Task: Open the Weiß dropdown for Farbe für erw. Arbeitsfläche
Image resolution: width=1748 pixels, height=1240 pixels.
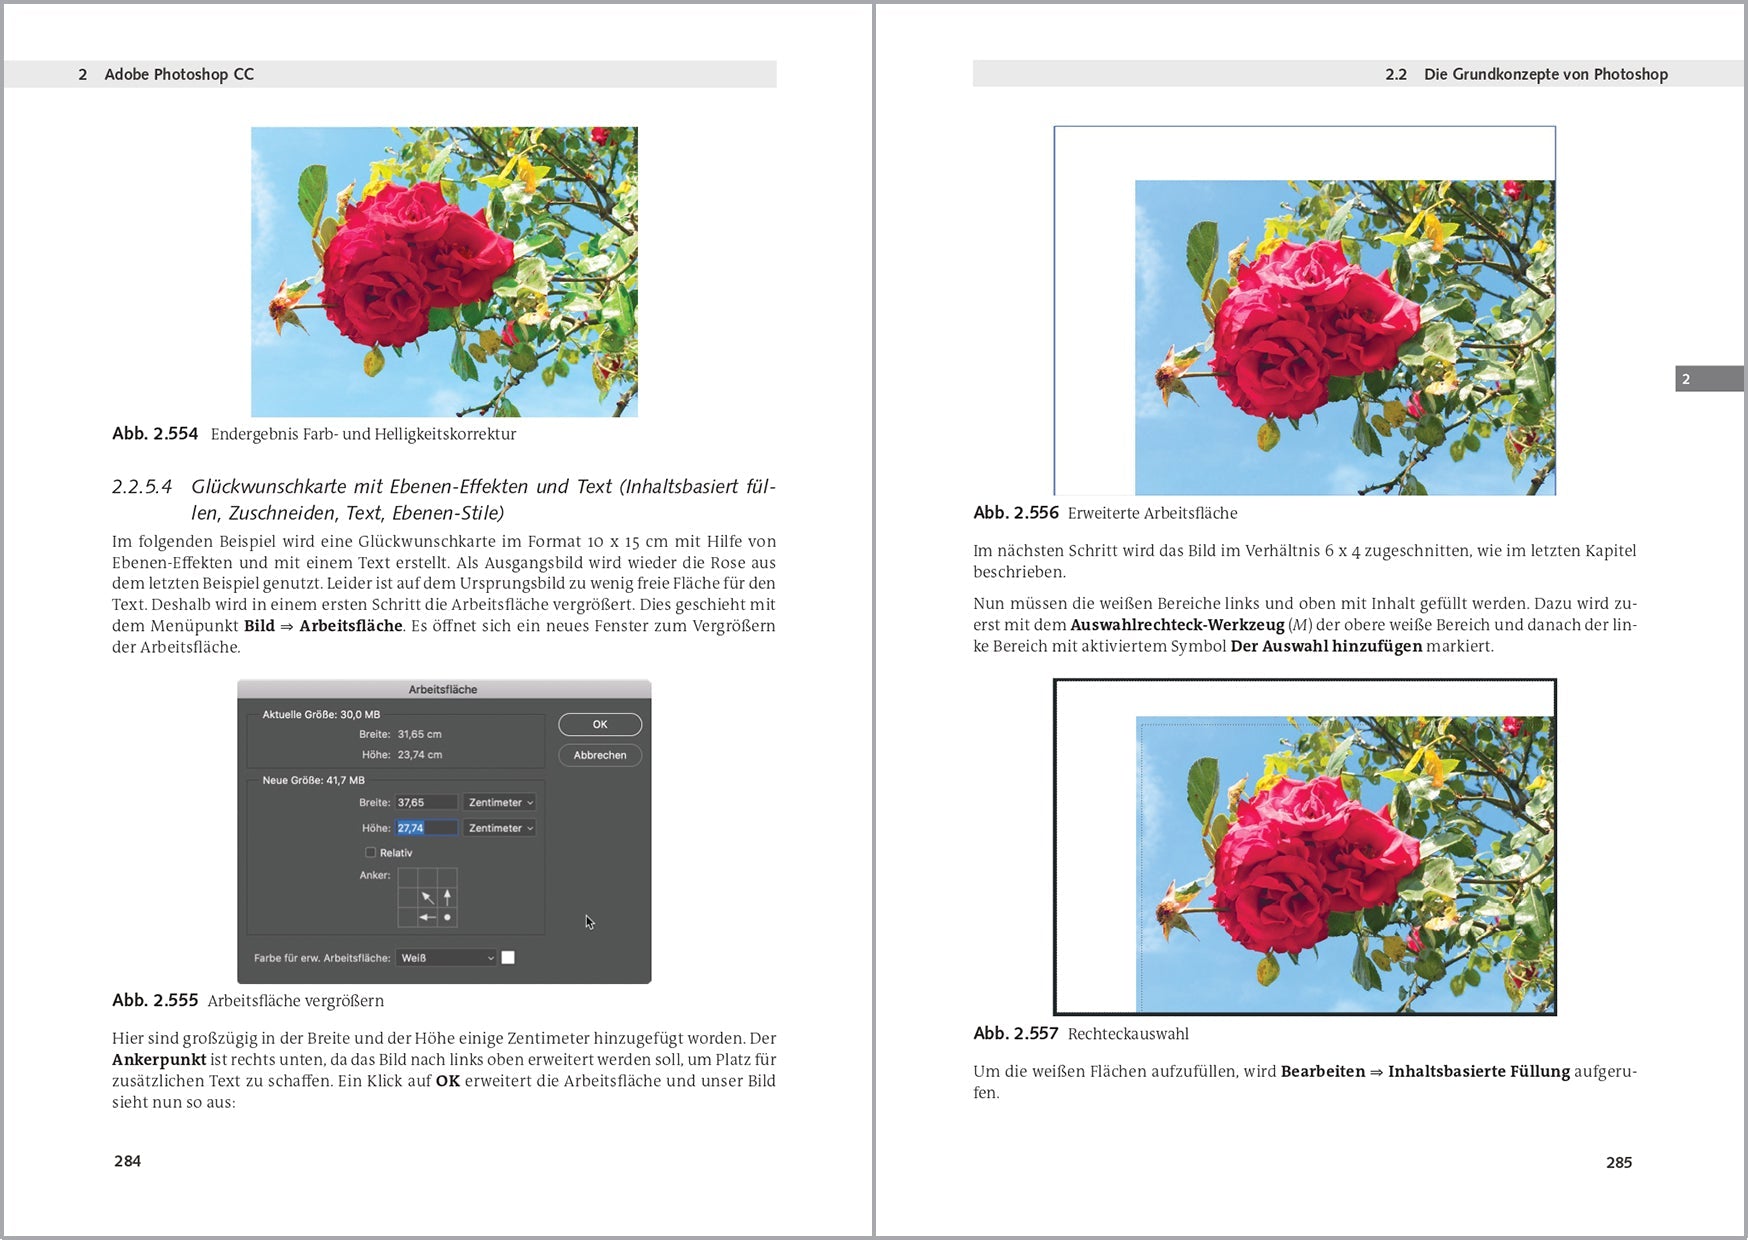Action: point(447,957)
